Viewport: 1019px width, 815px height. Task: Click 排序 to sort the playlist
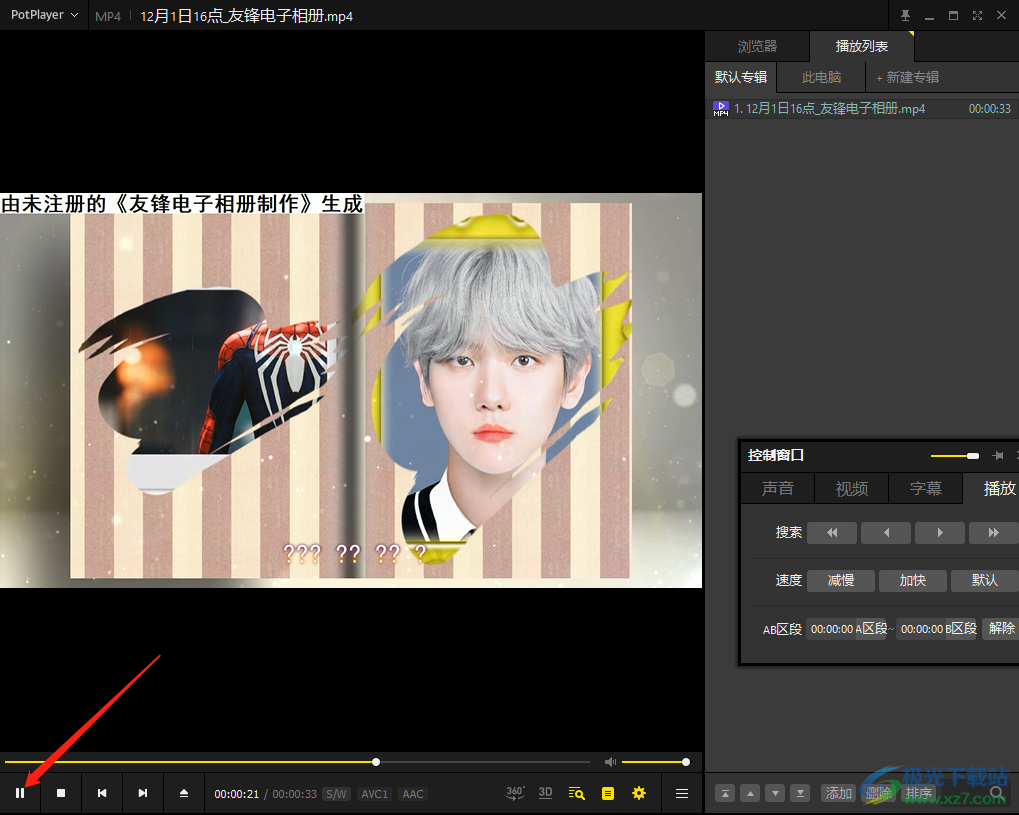[918, 794]
